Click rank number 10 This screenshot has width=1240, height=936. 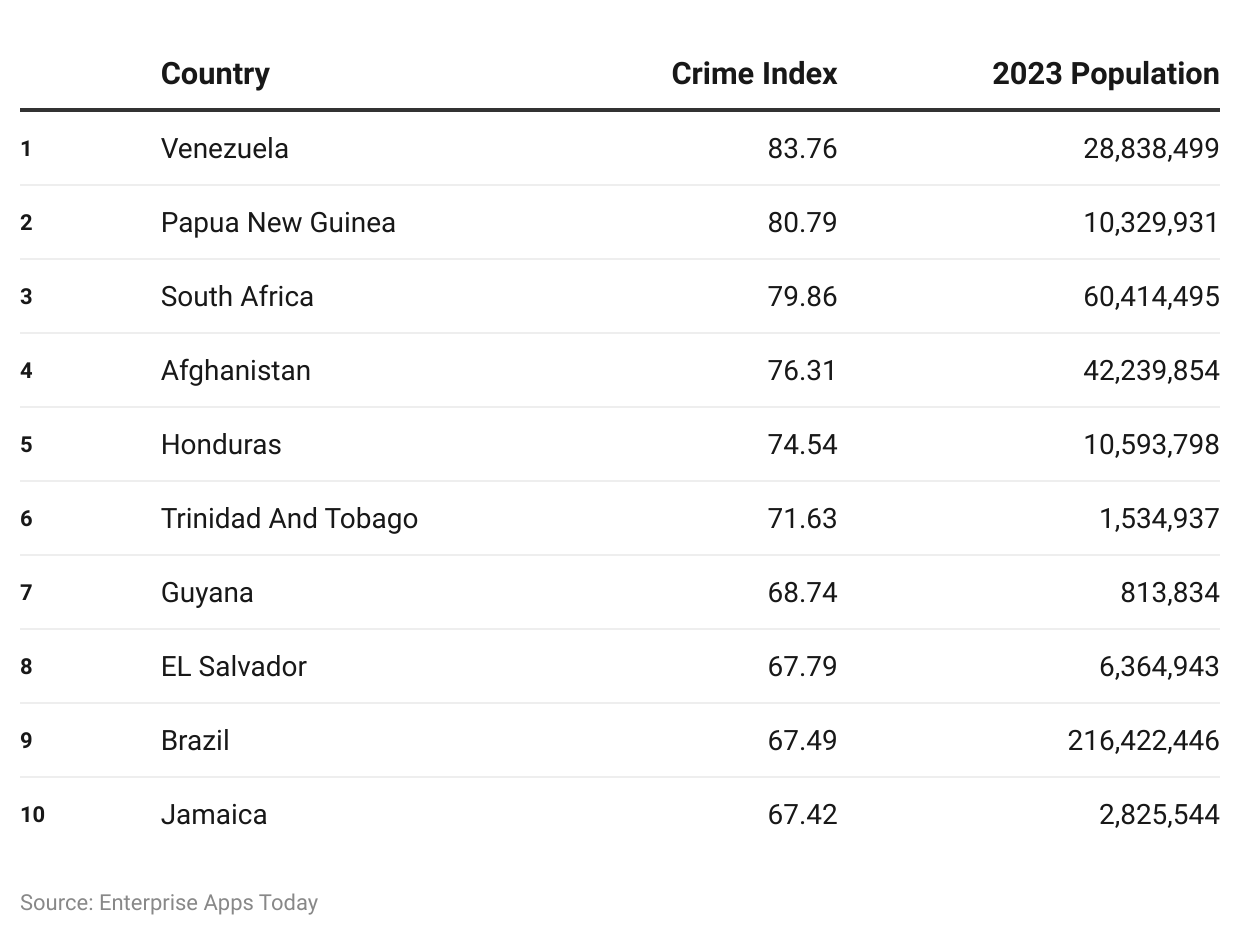click(x=32, y=814)
